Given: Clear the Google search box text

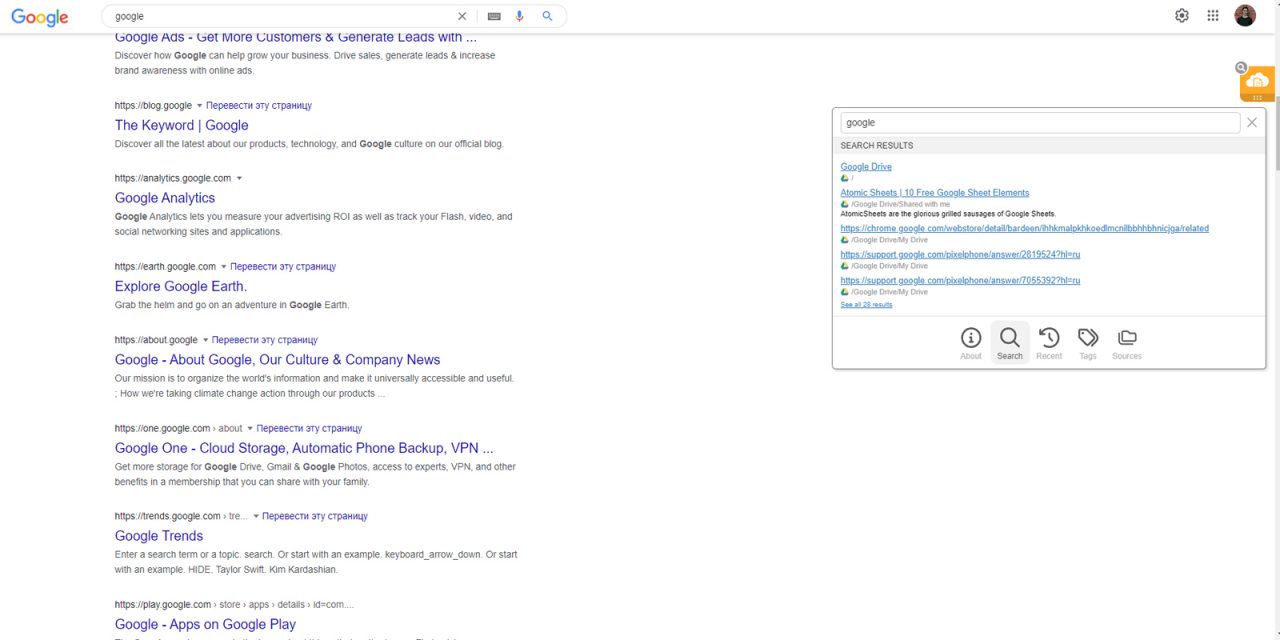Looking at the screenshot, I should [x=462, y=16].
